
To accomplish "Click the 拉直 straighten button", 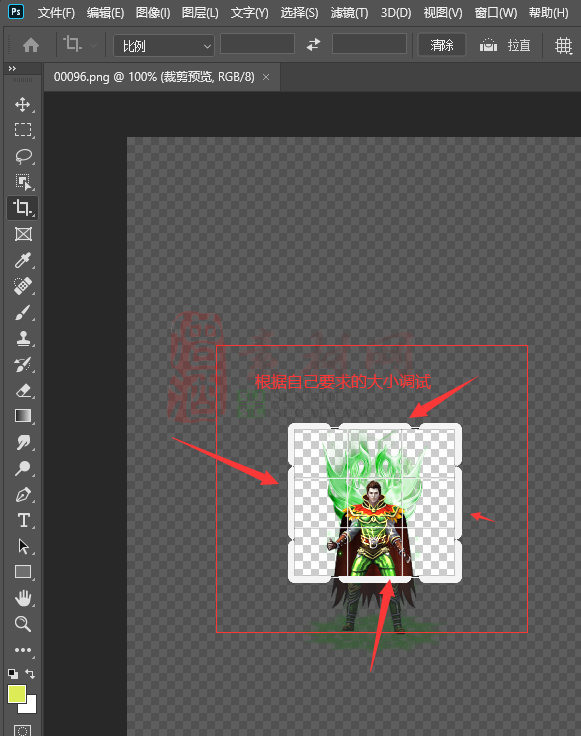I will click(x=505, y=46).
